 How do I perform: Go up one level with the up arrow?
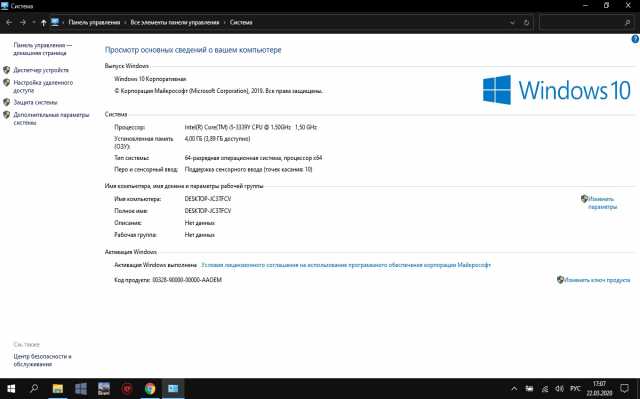tap(43, 22)
